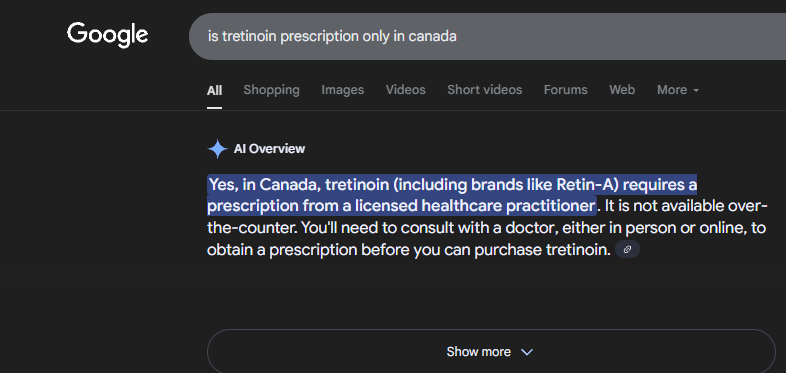Go to Short videos tab
The height and width of the screenshot is (373, 786).
[x=485, y=90]
